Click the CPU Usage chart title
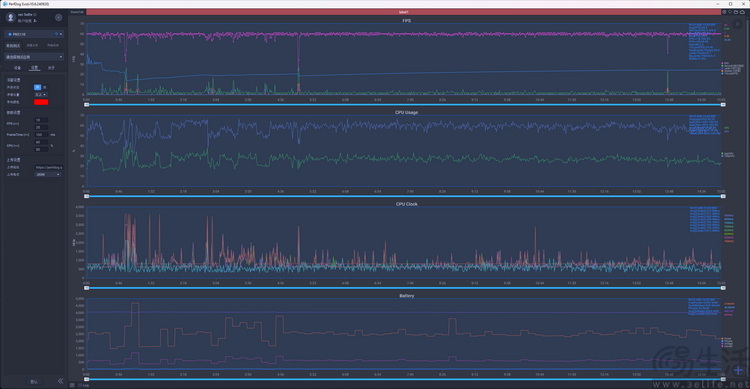 point(406,112)
